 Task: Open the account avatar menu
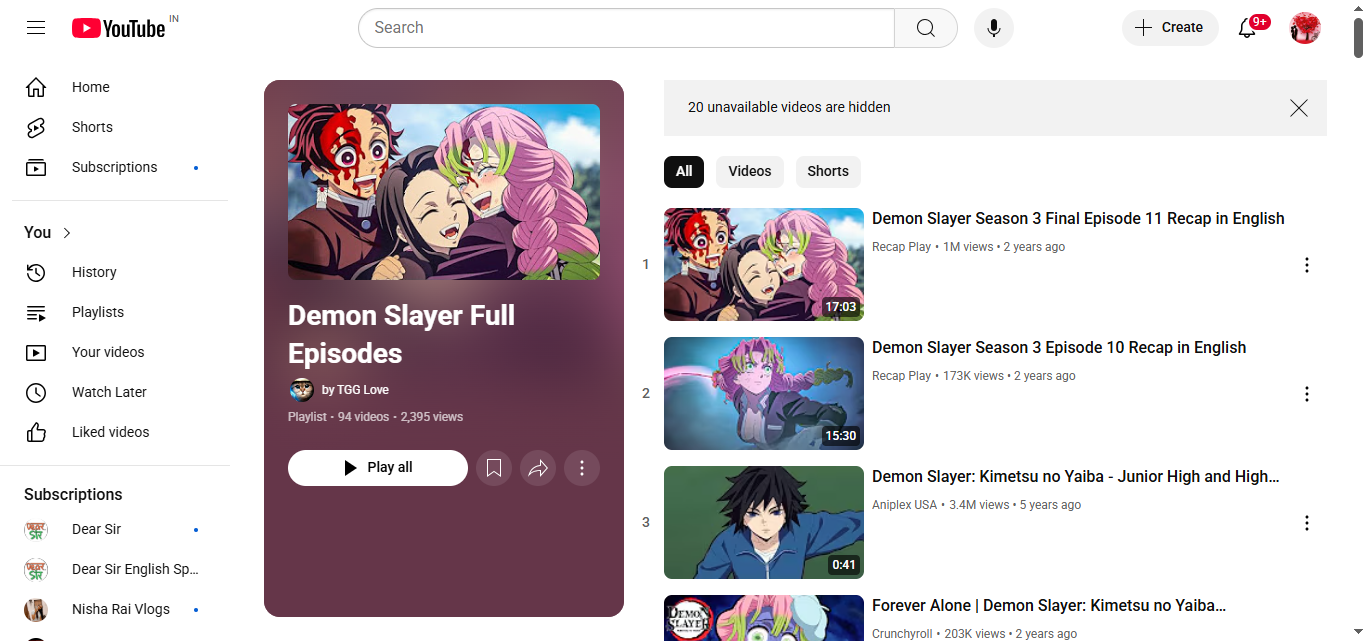(x=1305, y=28)
